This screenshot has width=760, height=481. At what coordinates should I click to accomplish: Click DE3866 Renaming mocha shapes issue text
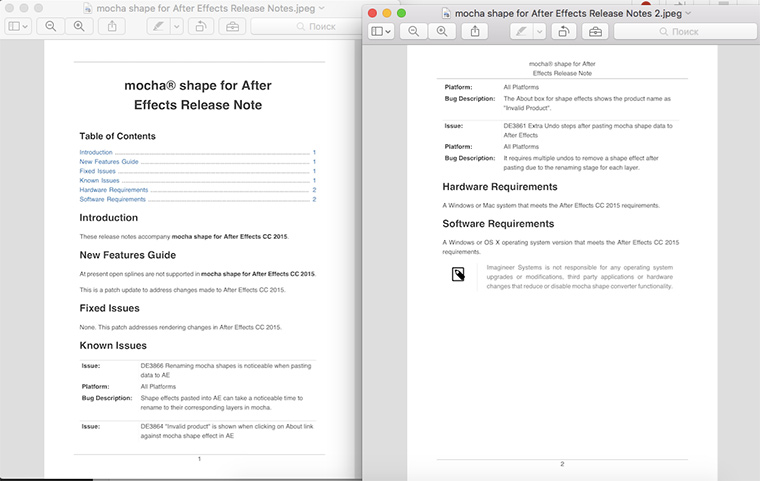coord(226,370)
